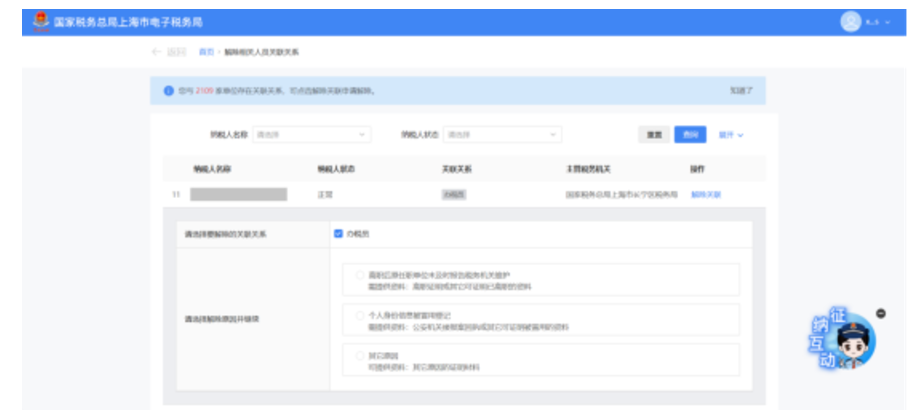Dismiss notice by clicking 知道了

click(741, 91)
